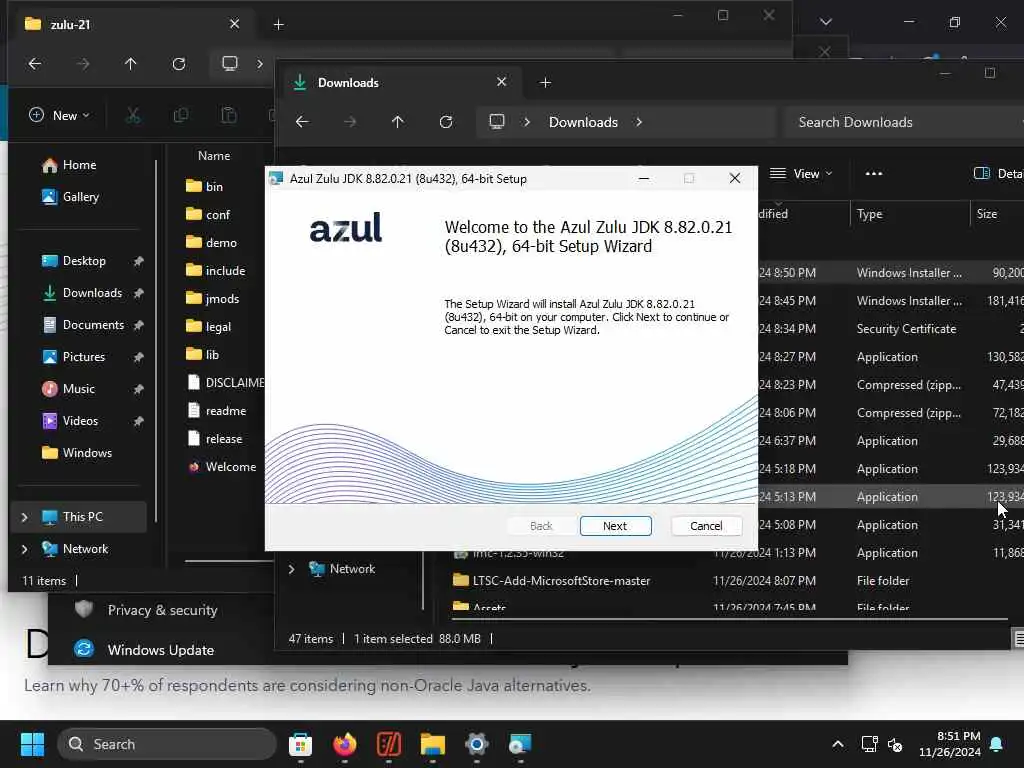This screenshot has width=1024, height=768.
Task: Click the PC monitor icon in Downloads address bar
Action: point(497,122)
